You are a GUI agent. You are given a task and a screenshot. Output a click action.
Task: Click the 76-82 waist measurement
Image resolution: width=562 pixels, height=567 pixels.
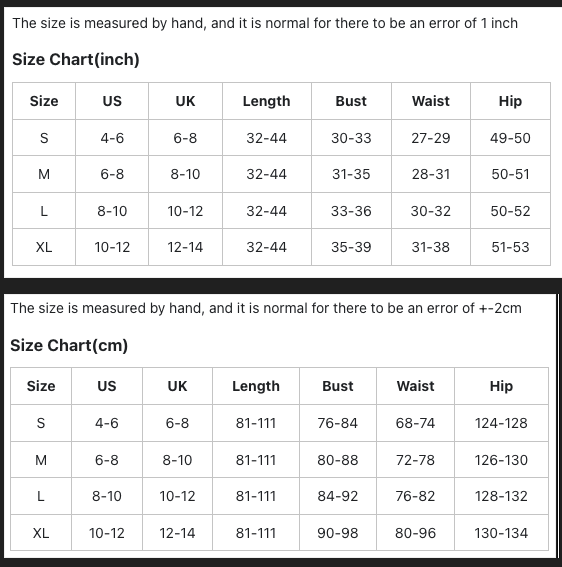click(415, 496)
